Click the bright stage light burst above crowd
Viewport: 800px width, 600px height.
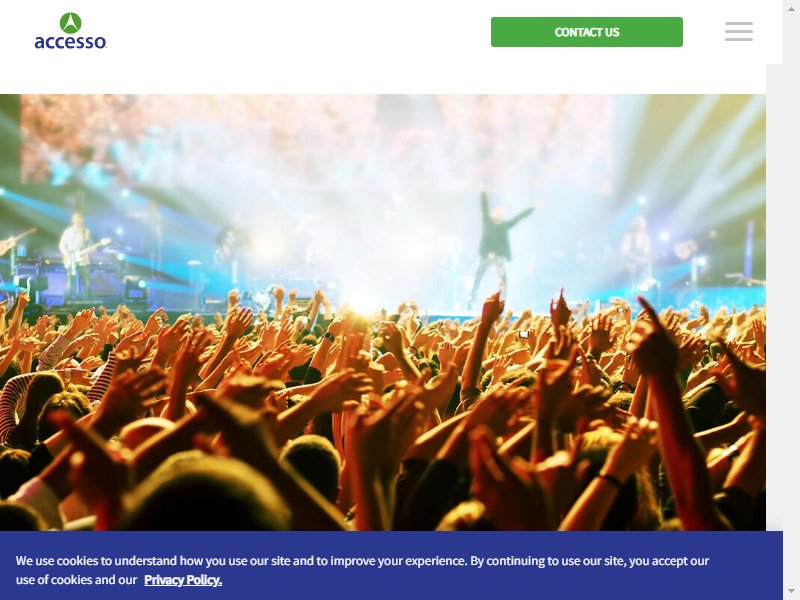click(363, 301)
